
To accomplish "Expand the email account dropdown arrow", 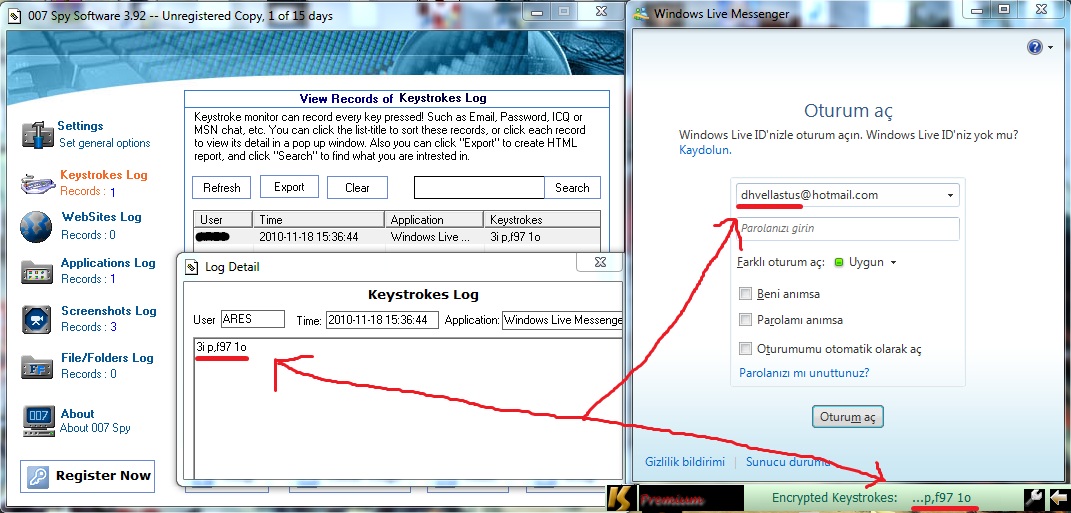I will click(x=950, y=196).
